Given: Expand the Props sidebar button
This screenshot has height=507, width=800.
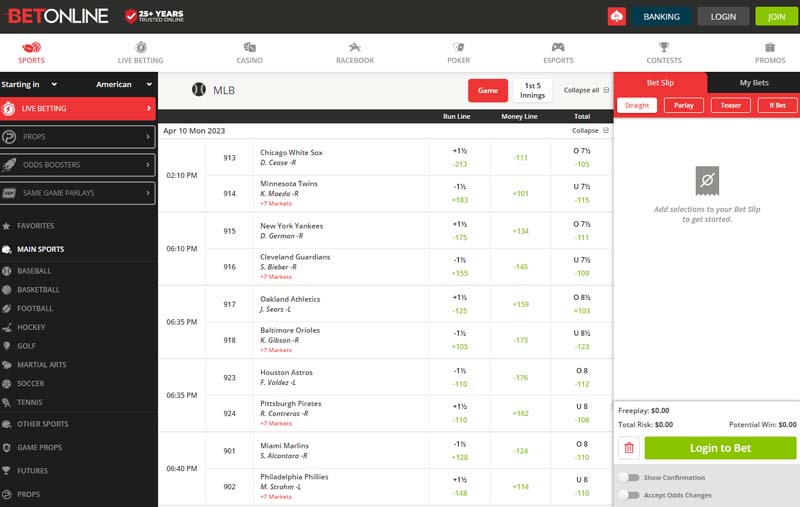Looking at the screenshot, I should pyautogui.click(x=78, y=137).
